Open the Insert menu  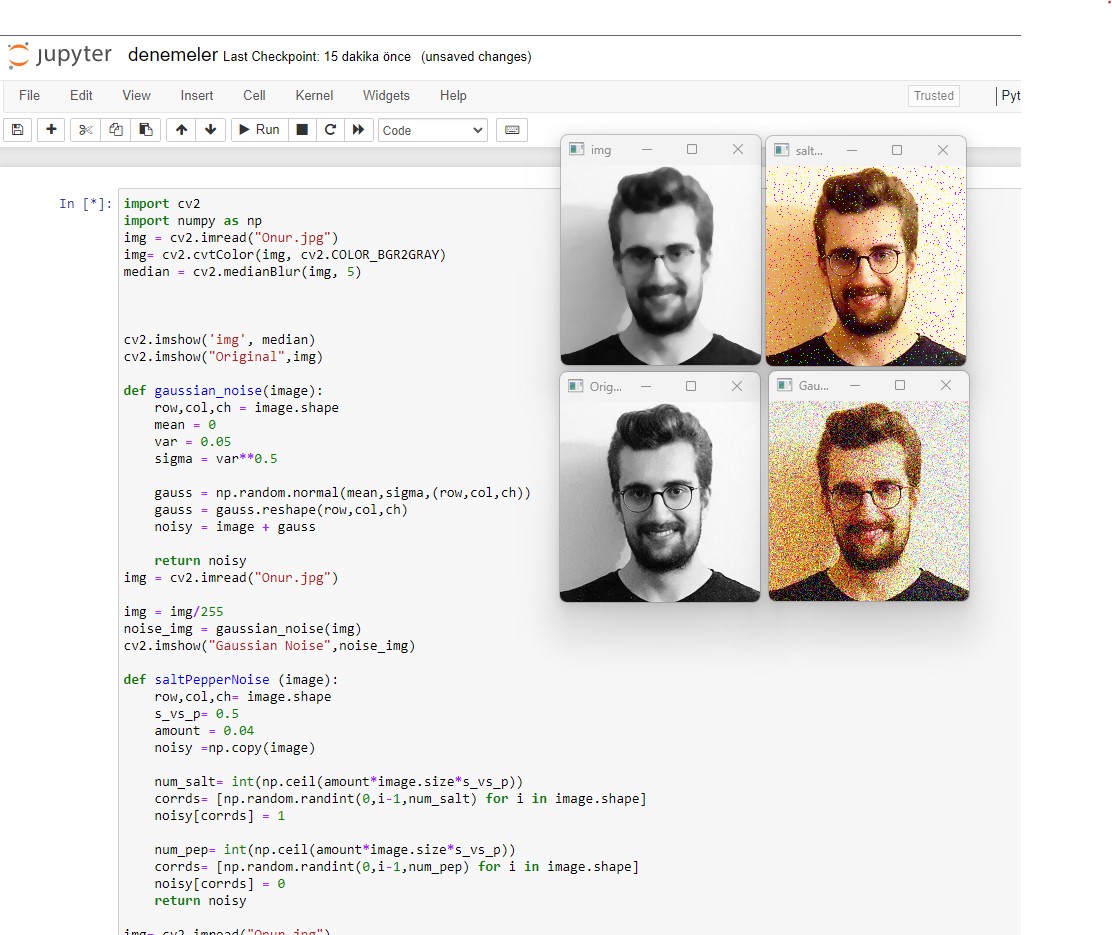pyautogui.click(x=196, y=96)
